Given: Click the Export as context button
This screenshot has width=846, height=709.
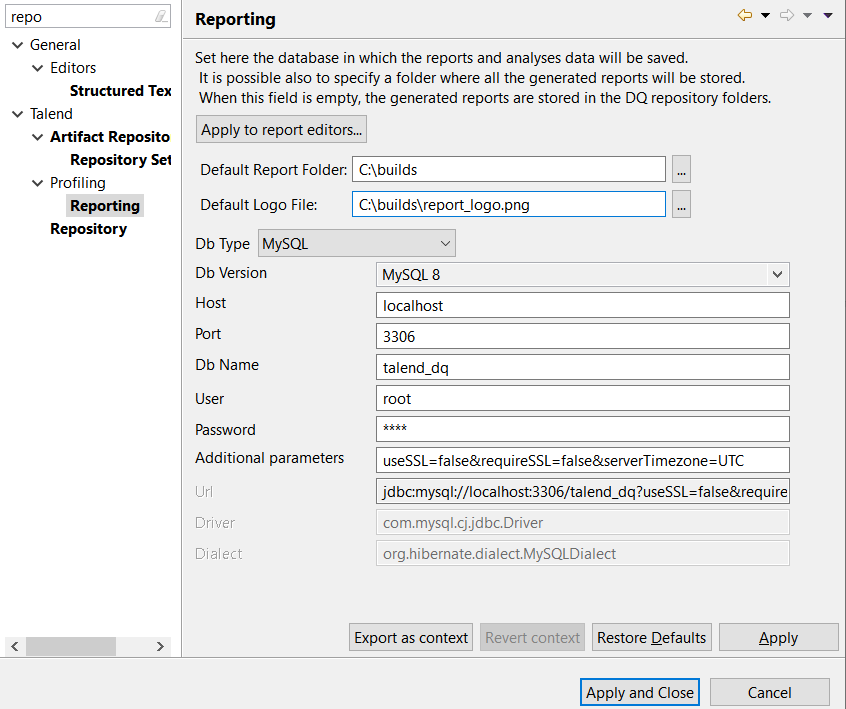Looking at the screenshot, I should 410,637.
